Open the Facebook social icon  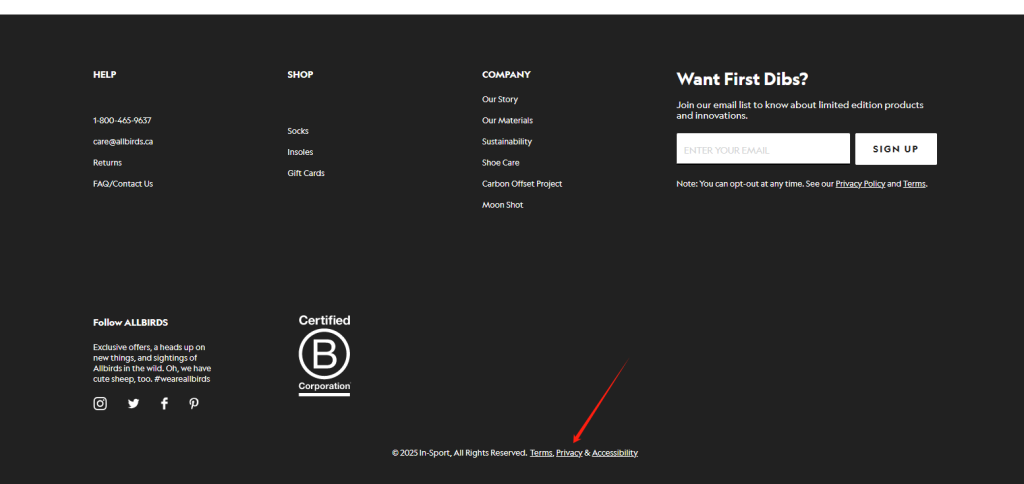coord(164,404)
